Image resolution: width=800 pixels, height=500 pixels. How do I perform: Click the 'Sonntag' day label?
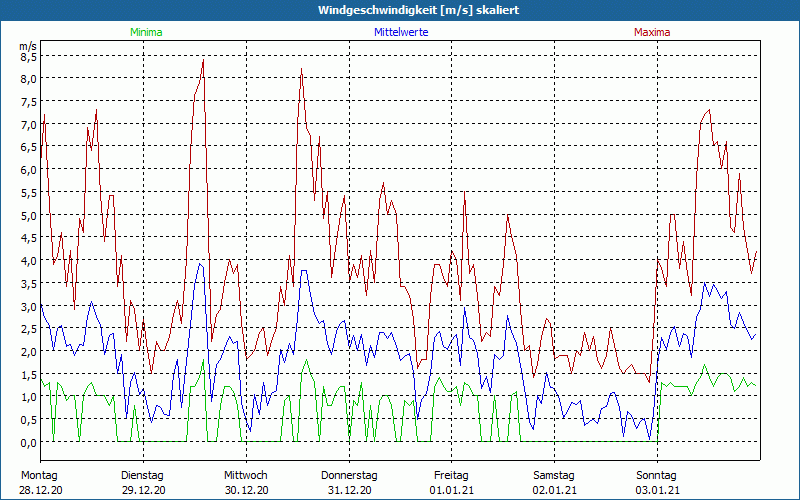[657, 476]
